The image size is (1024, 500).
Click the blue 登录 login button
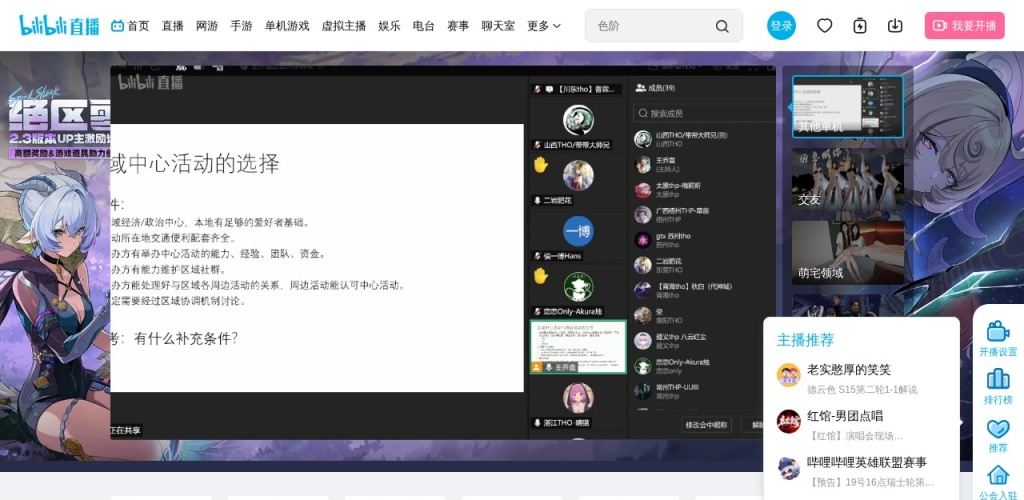(x=781, y=26)
